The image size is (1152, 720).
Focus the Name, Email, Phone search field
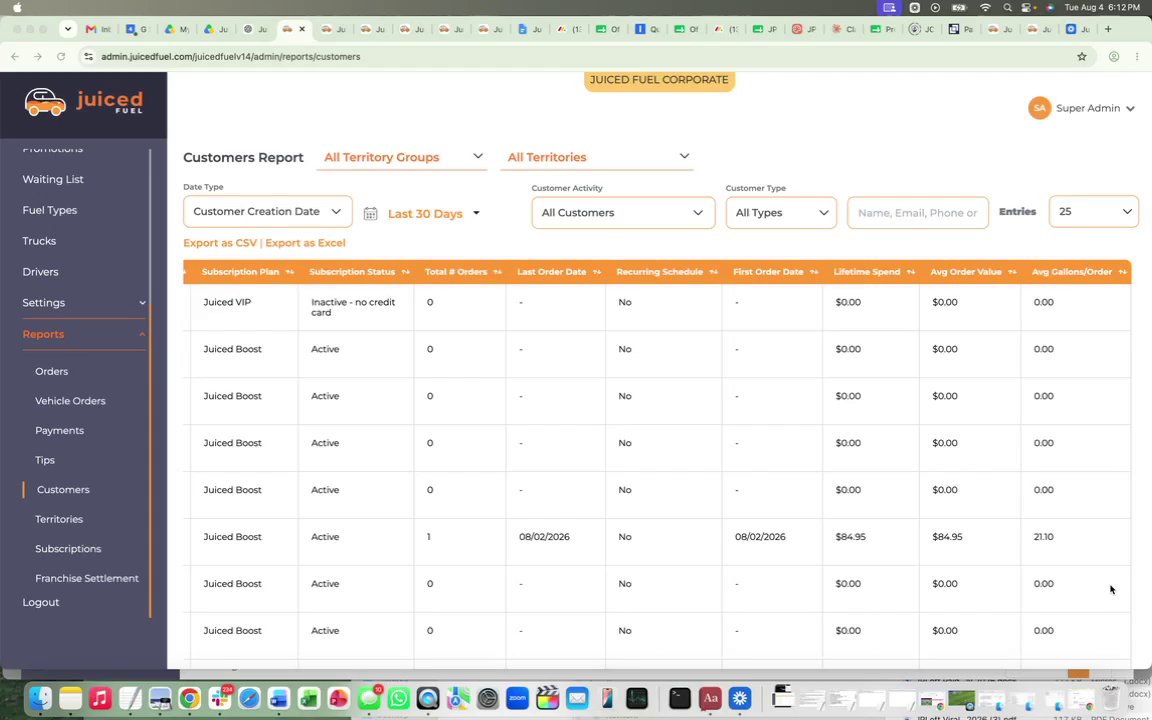click(918, 212)
